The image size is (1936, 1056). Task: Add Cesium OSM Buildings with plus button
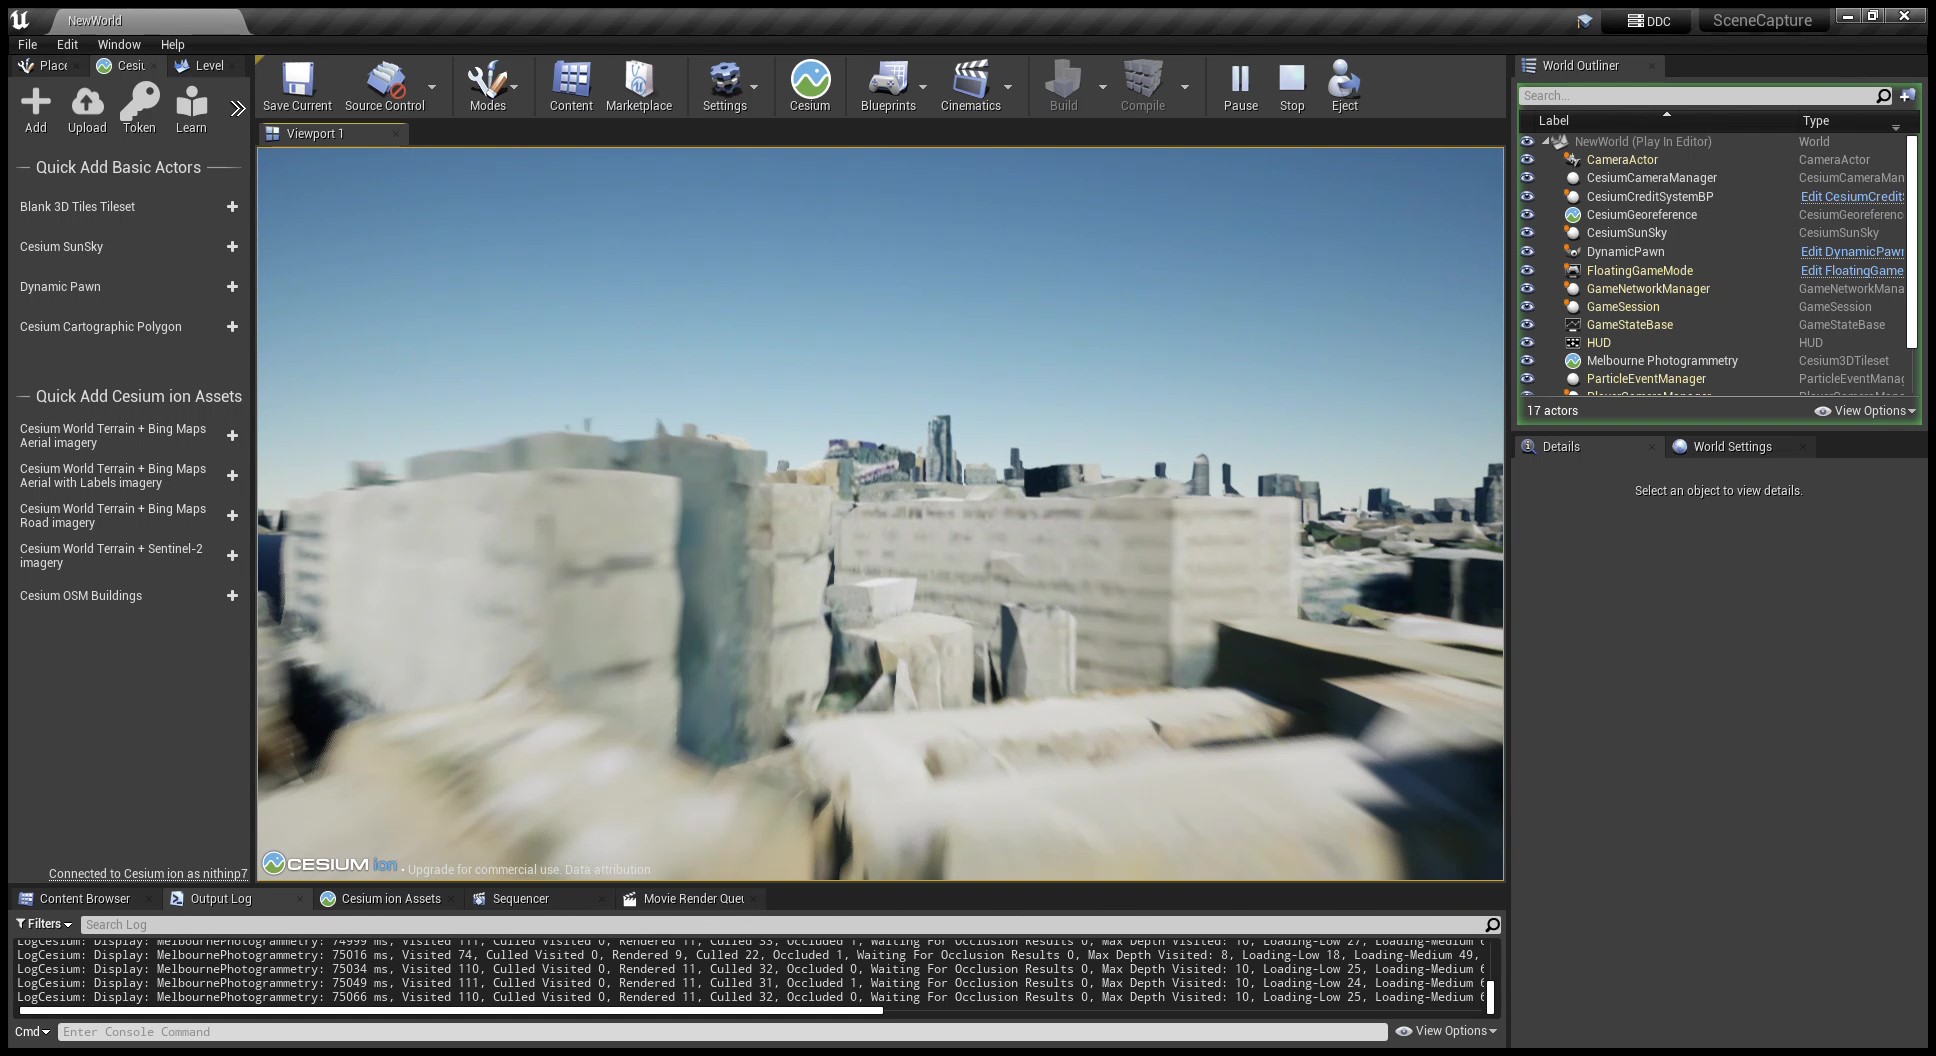tap(232, 596)
